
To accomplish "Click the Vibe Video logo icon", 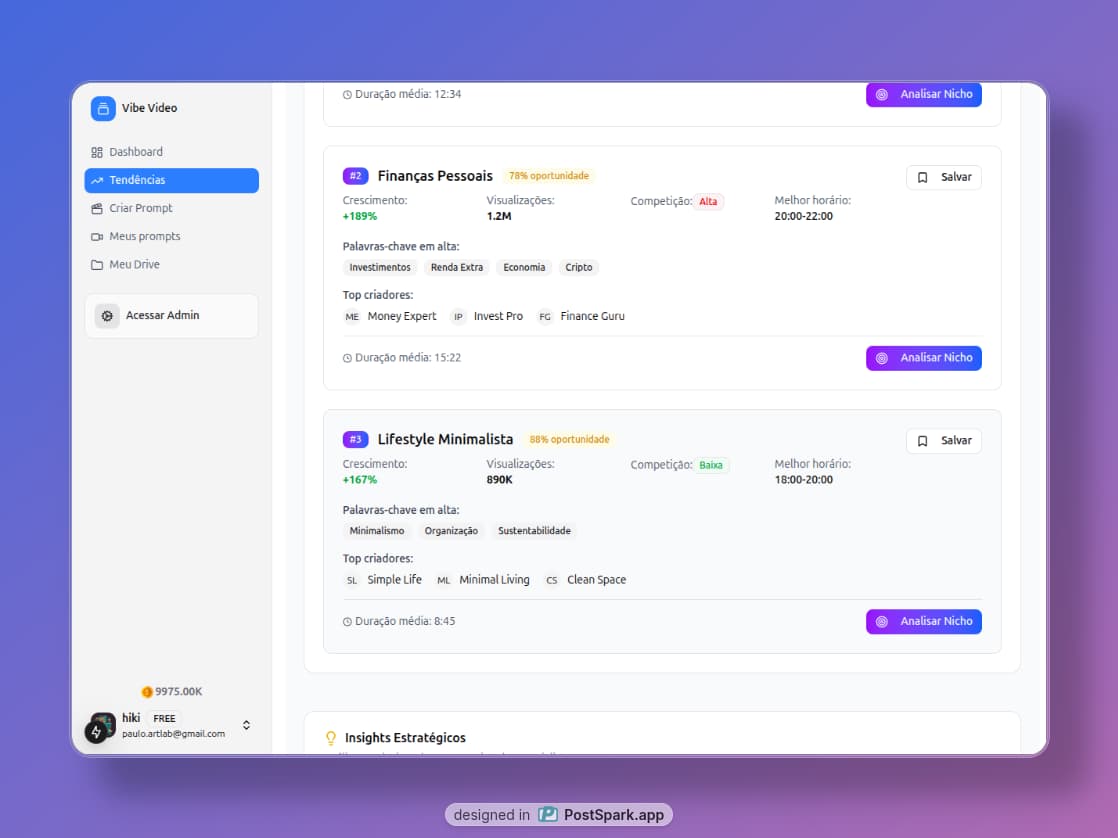I will tap(103, 108).
